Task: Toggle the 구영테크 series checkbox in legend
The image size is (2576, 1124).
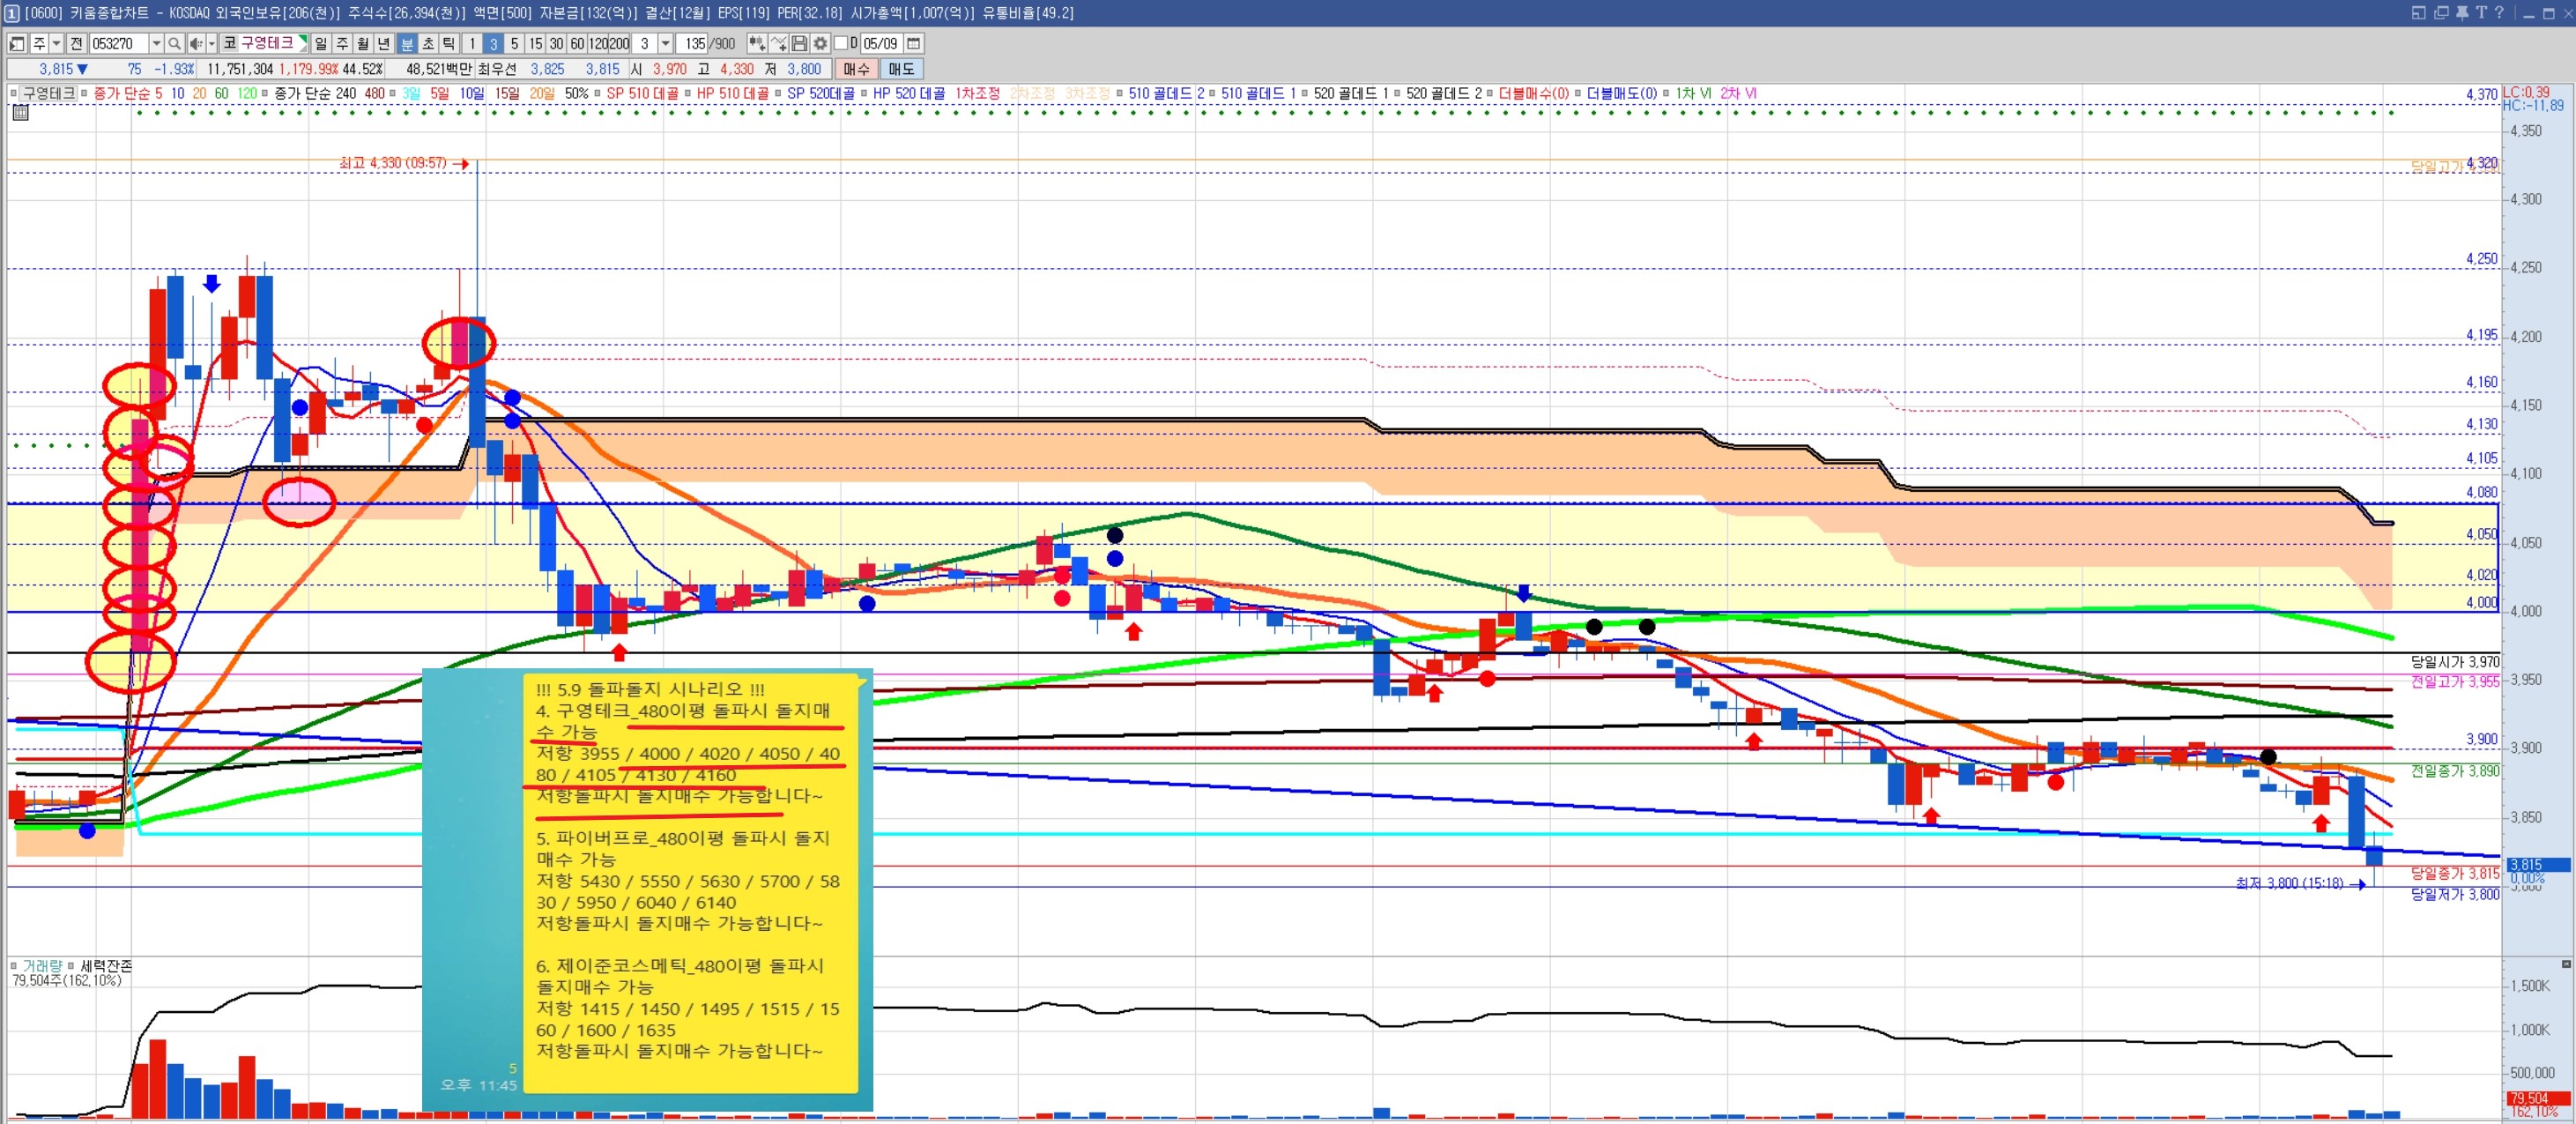Action: coord(14,93)
